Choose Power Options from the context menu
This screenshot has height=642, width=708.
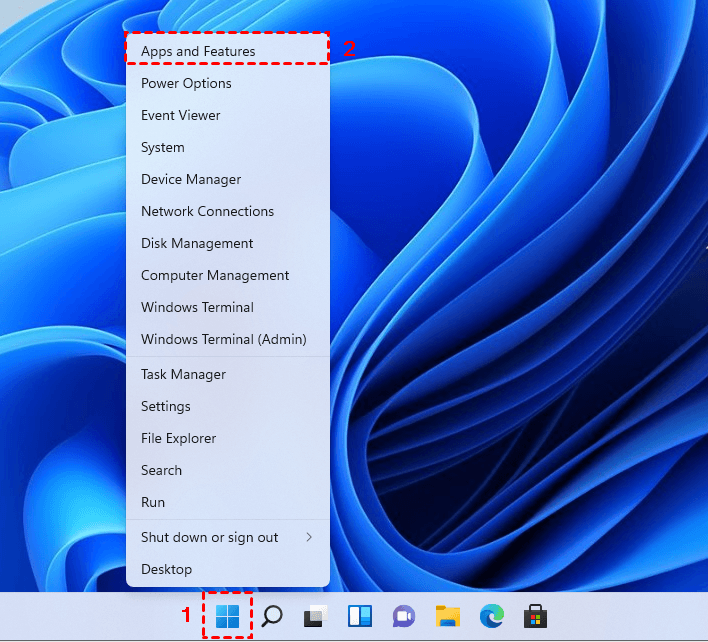point(186,83)
